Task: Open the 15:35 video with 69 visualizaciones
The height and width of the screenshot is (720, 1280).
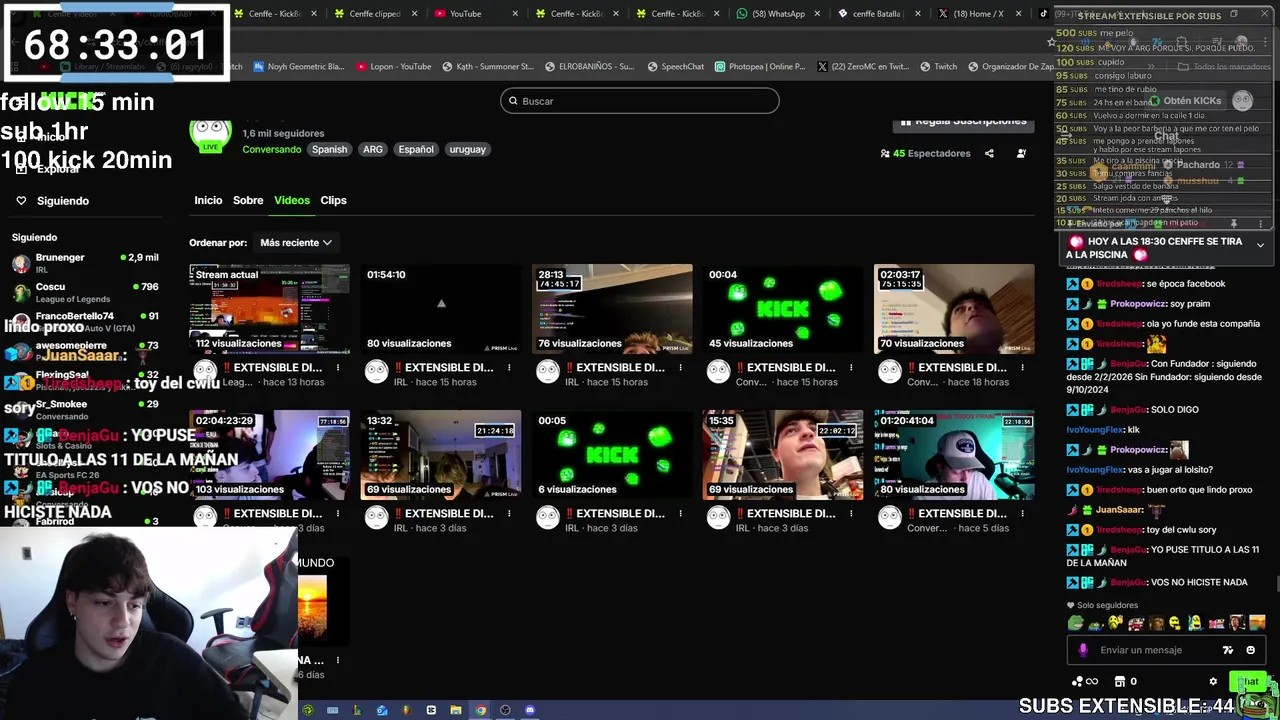Action: click(783, 455)
